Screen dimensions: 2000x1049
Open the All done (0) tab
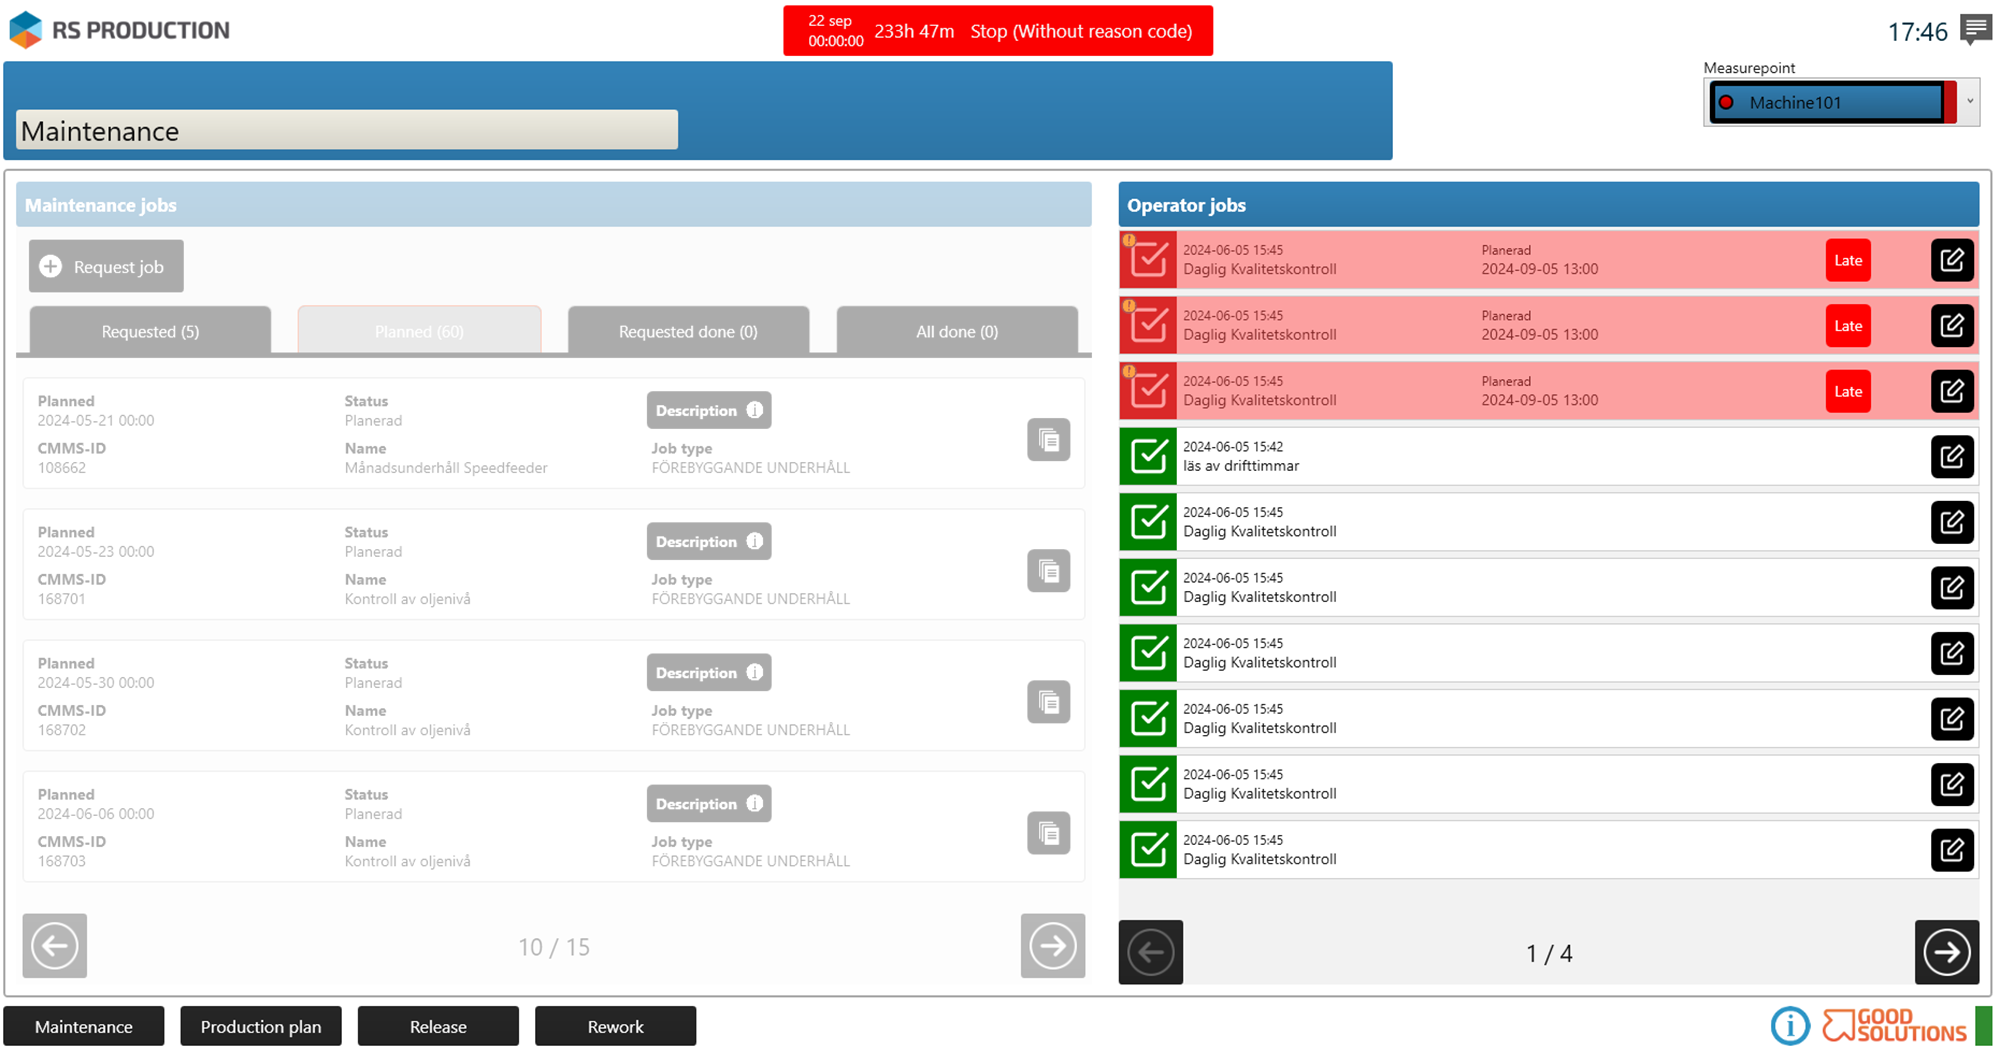point(957,331)
